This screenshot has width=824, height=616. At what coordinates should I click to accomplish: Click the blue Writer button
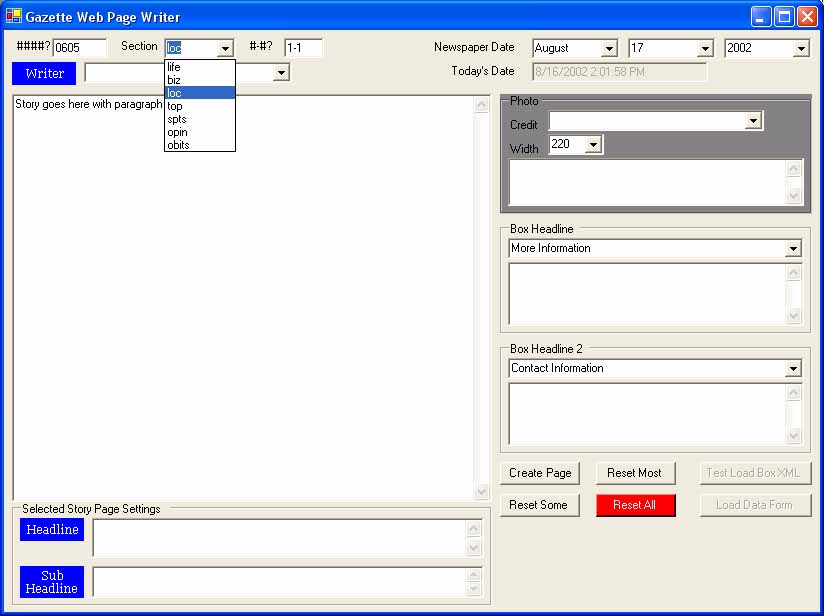point(44,73)
